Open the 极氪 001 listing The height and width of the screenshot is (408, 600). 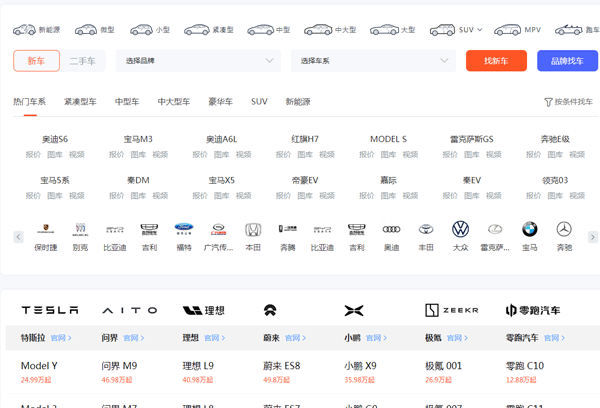point(443,366)
